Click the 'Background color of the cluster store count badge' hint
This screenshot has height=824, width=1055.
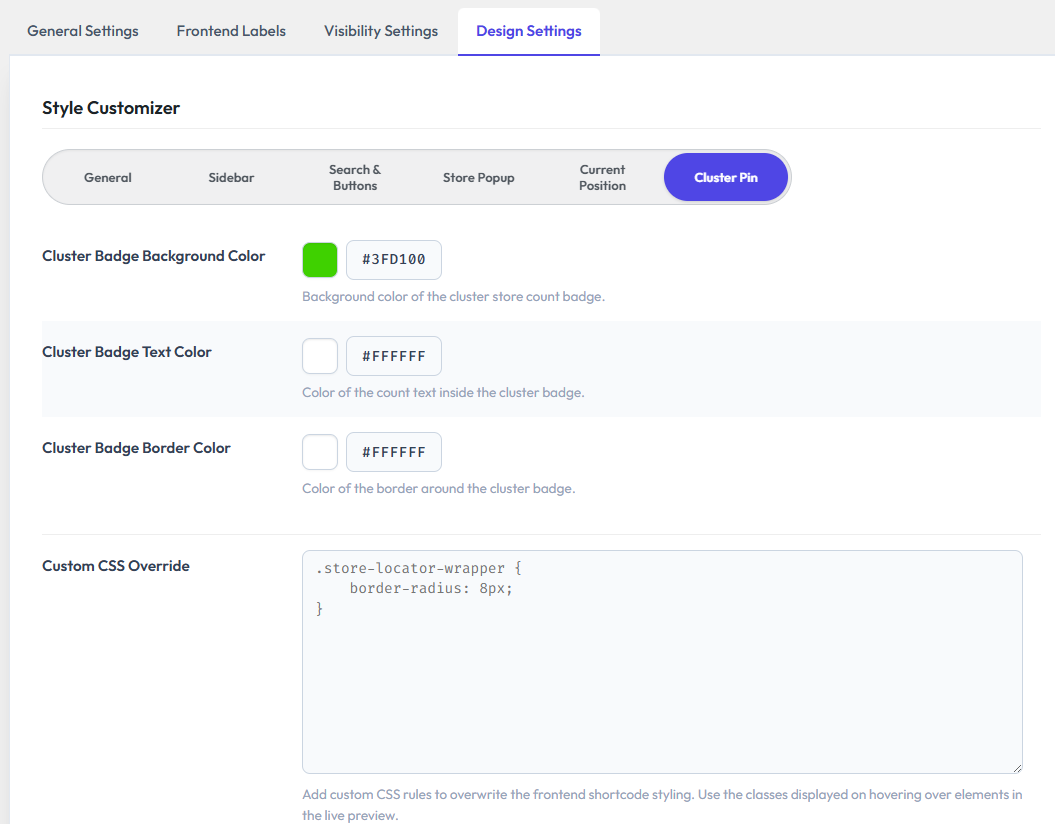click(453, 297)
